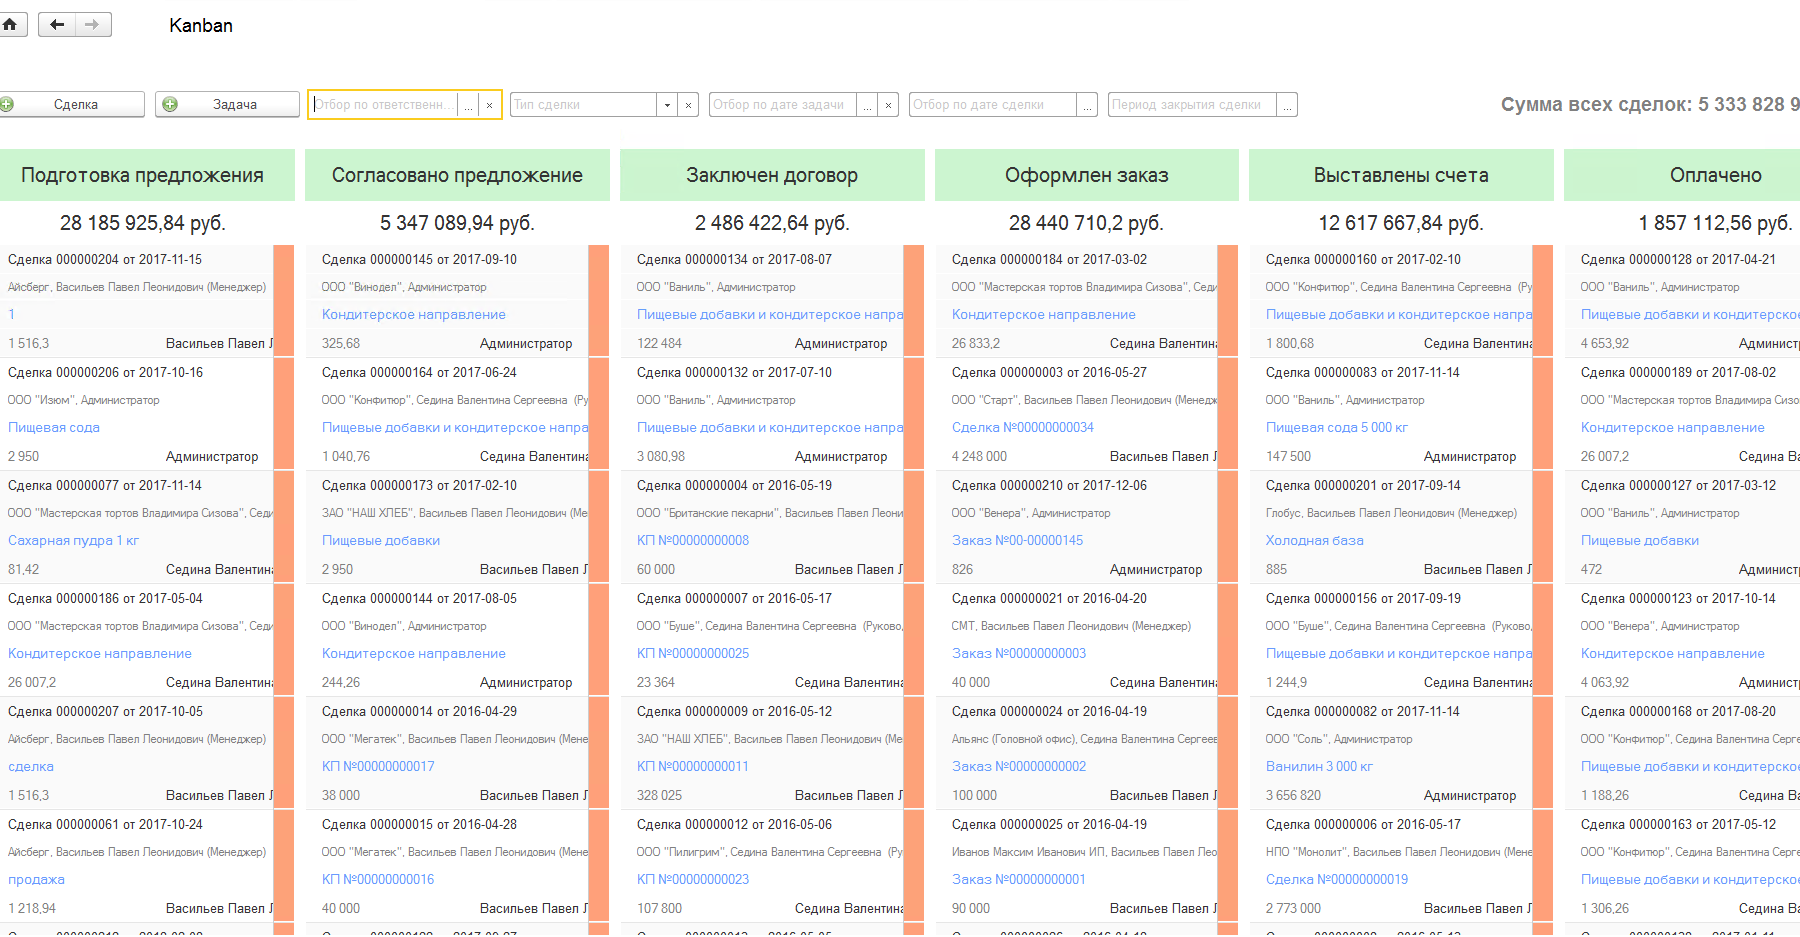Open picker for Отбор по дате сделки
Viewport: 1800px width, 937px height.
[x=1087, y=105]
